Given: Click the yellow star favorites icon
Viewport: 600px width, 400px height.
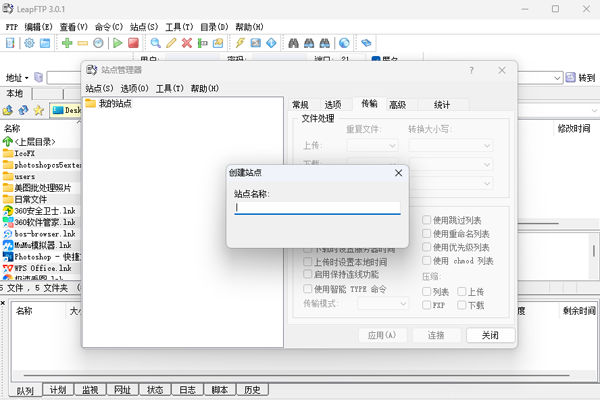Looking at the screenshot, I should (38, 110).
